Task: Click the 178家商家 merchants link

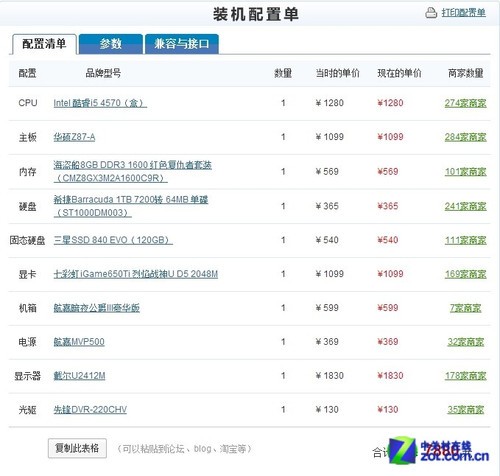Action: pyautogui.click(x=465, y=376)
